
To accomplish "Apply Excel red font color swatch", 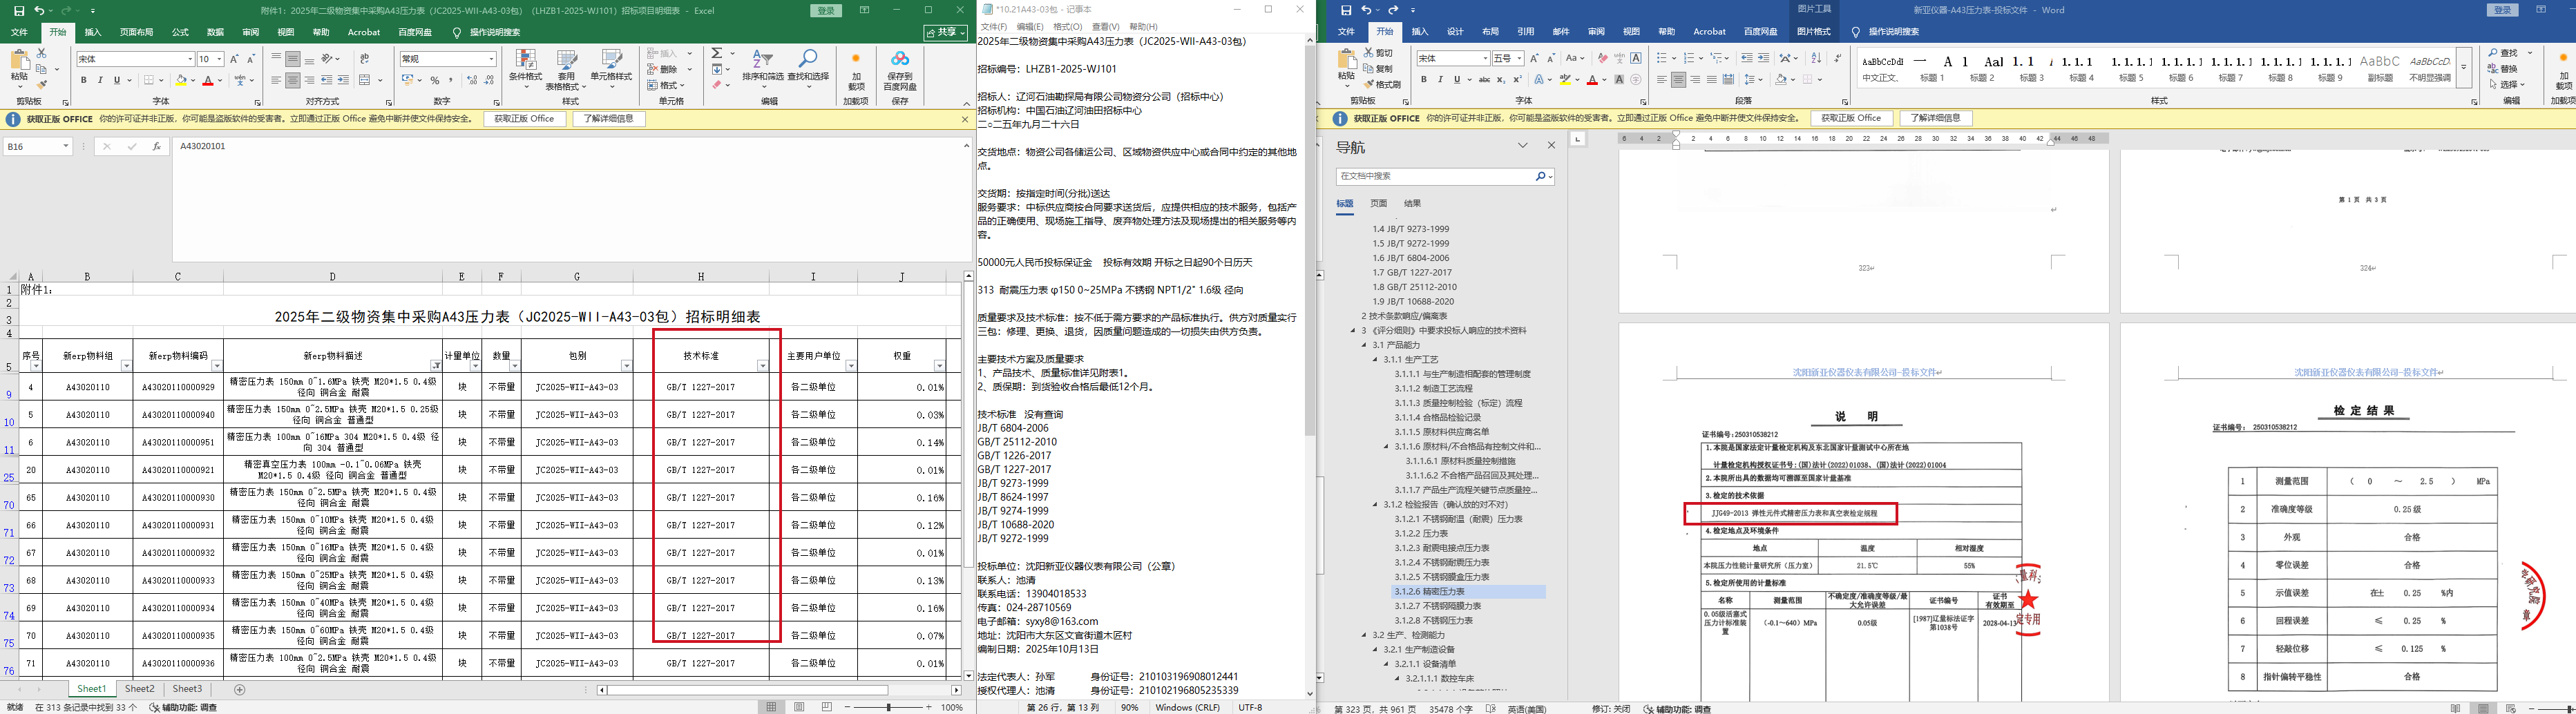I will (209, 80).
